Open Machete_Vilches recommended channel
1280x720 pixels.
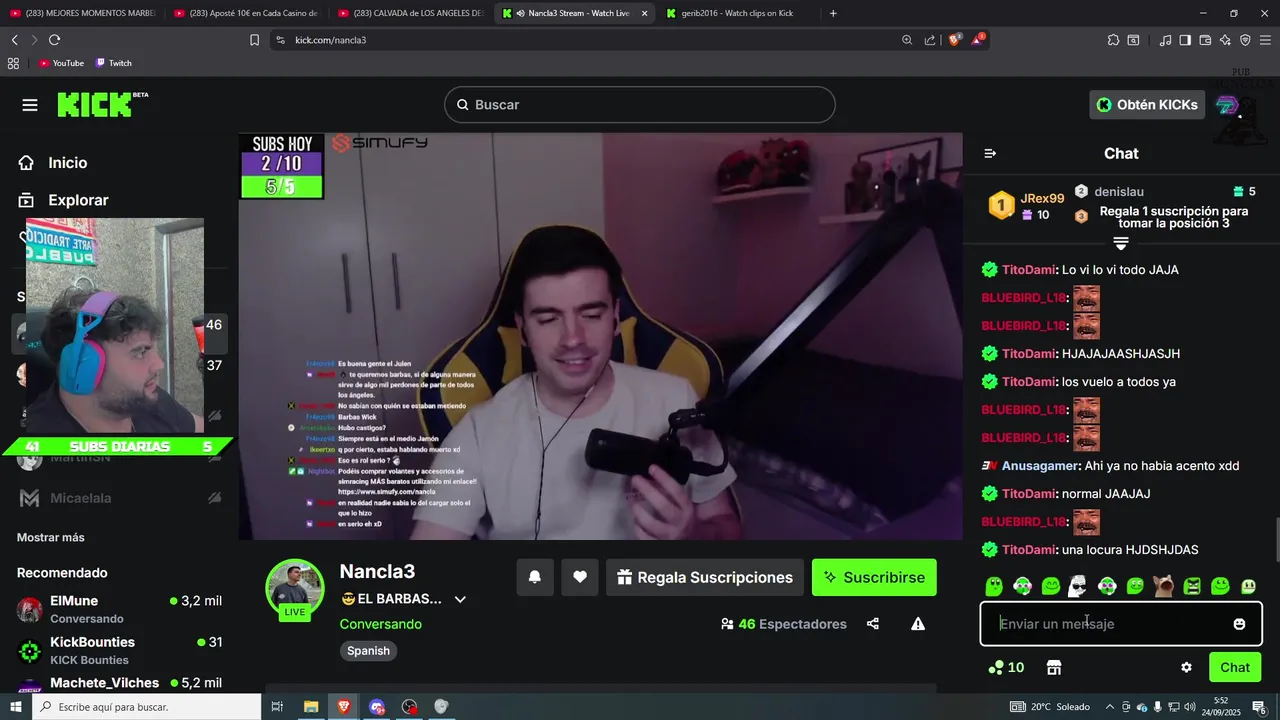coord(119,683)
